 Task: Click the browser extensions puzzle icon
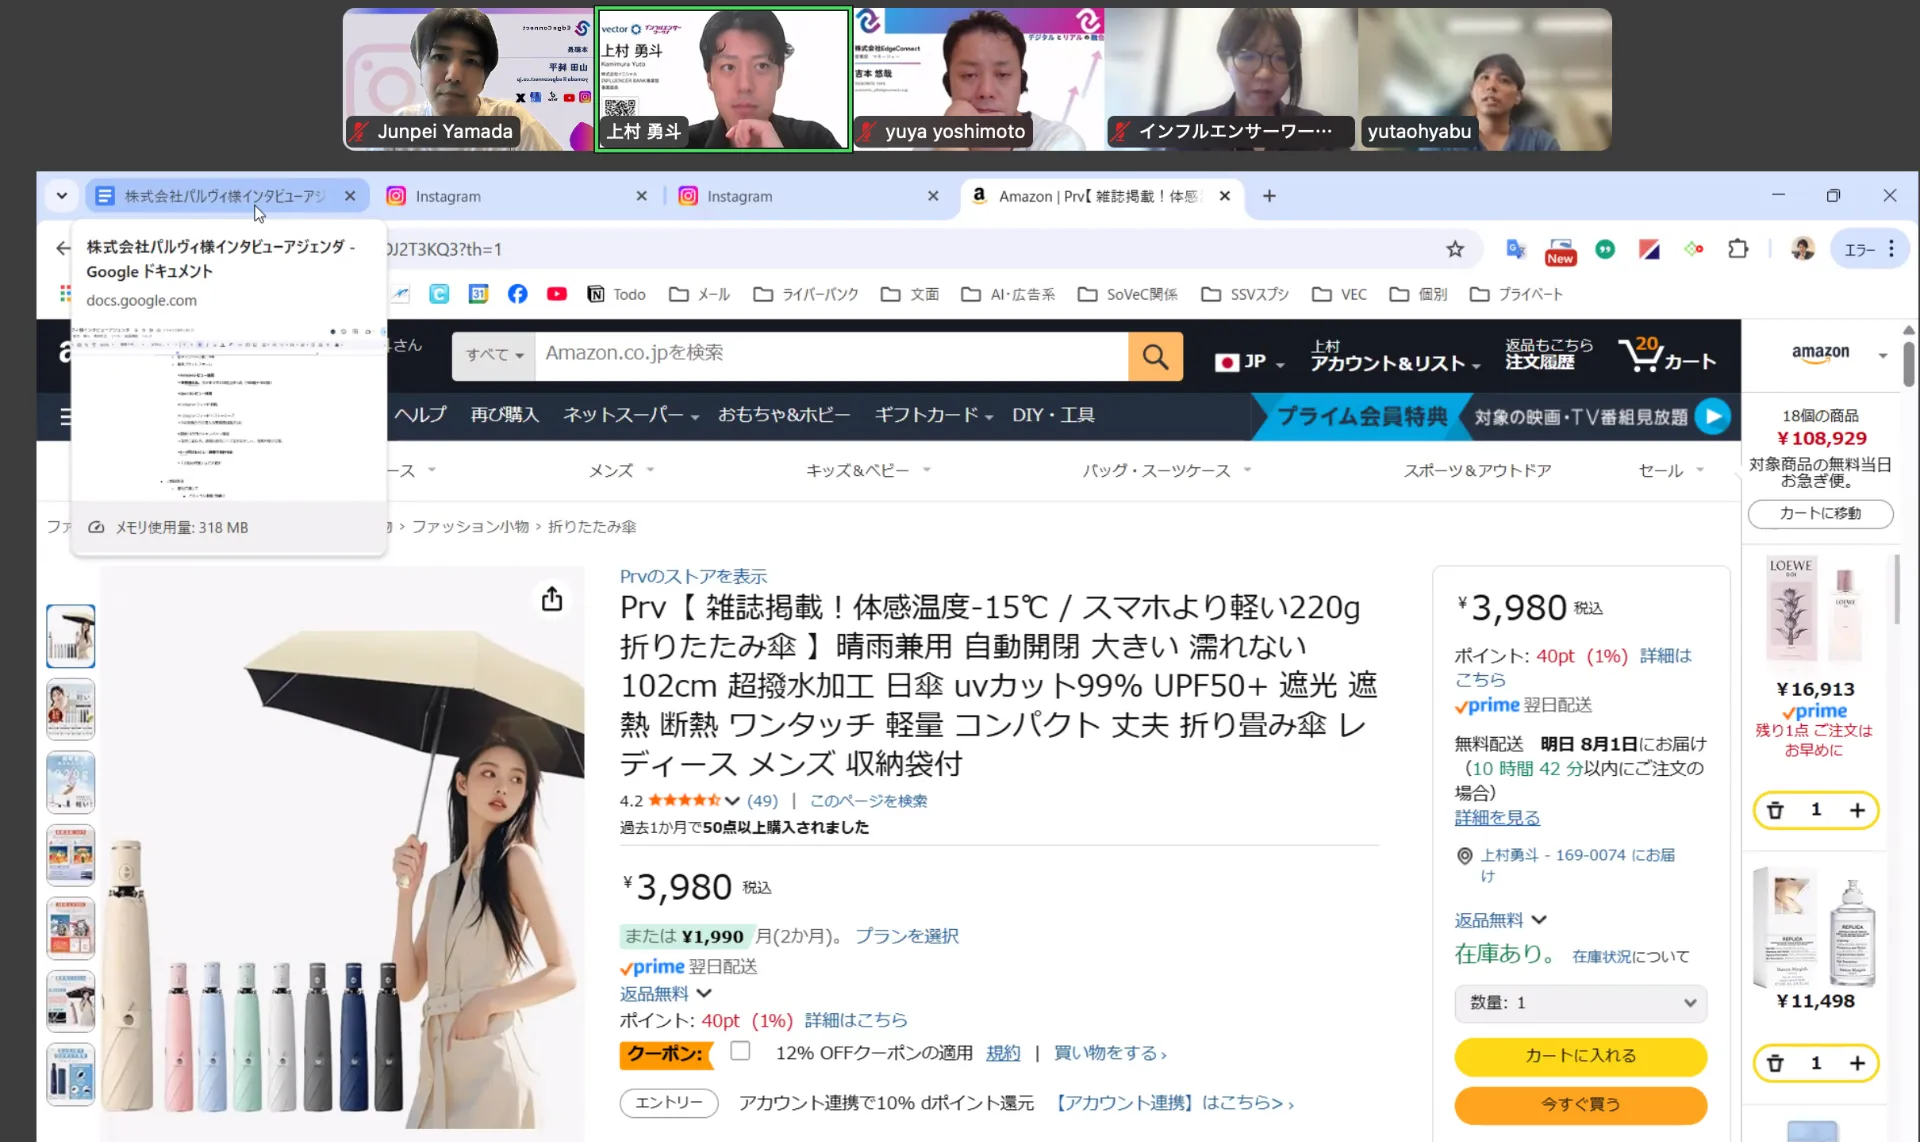[1738, 249]
